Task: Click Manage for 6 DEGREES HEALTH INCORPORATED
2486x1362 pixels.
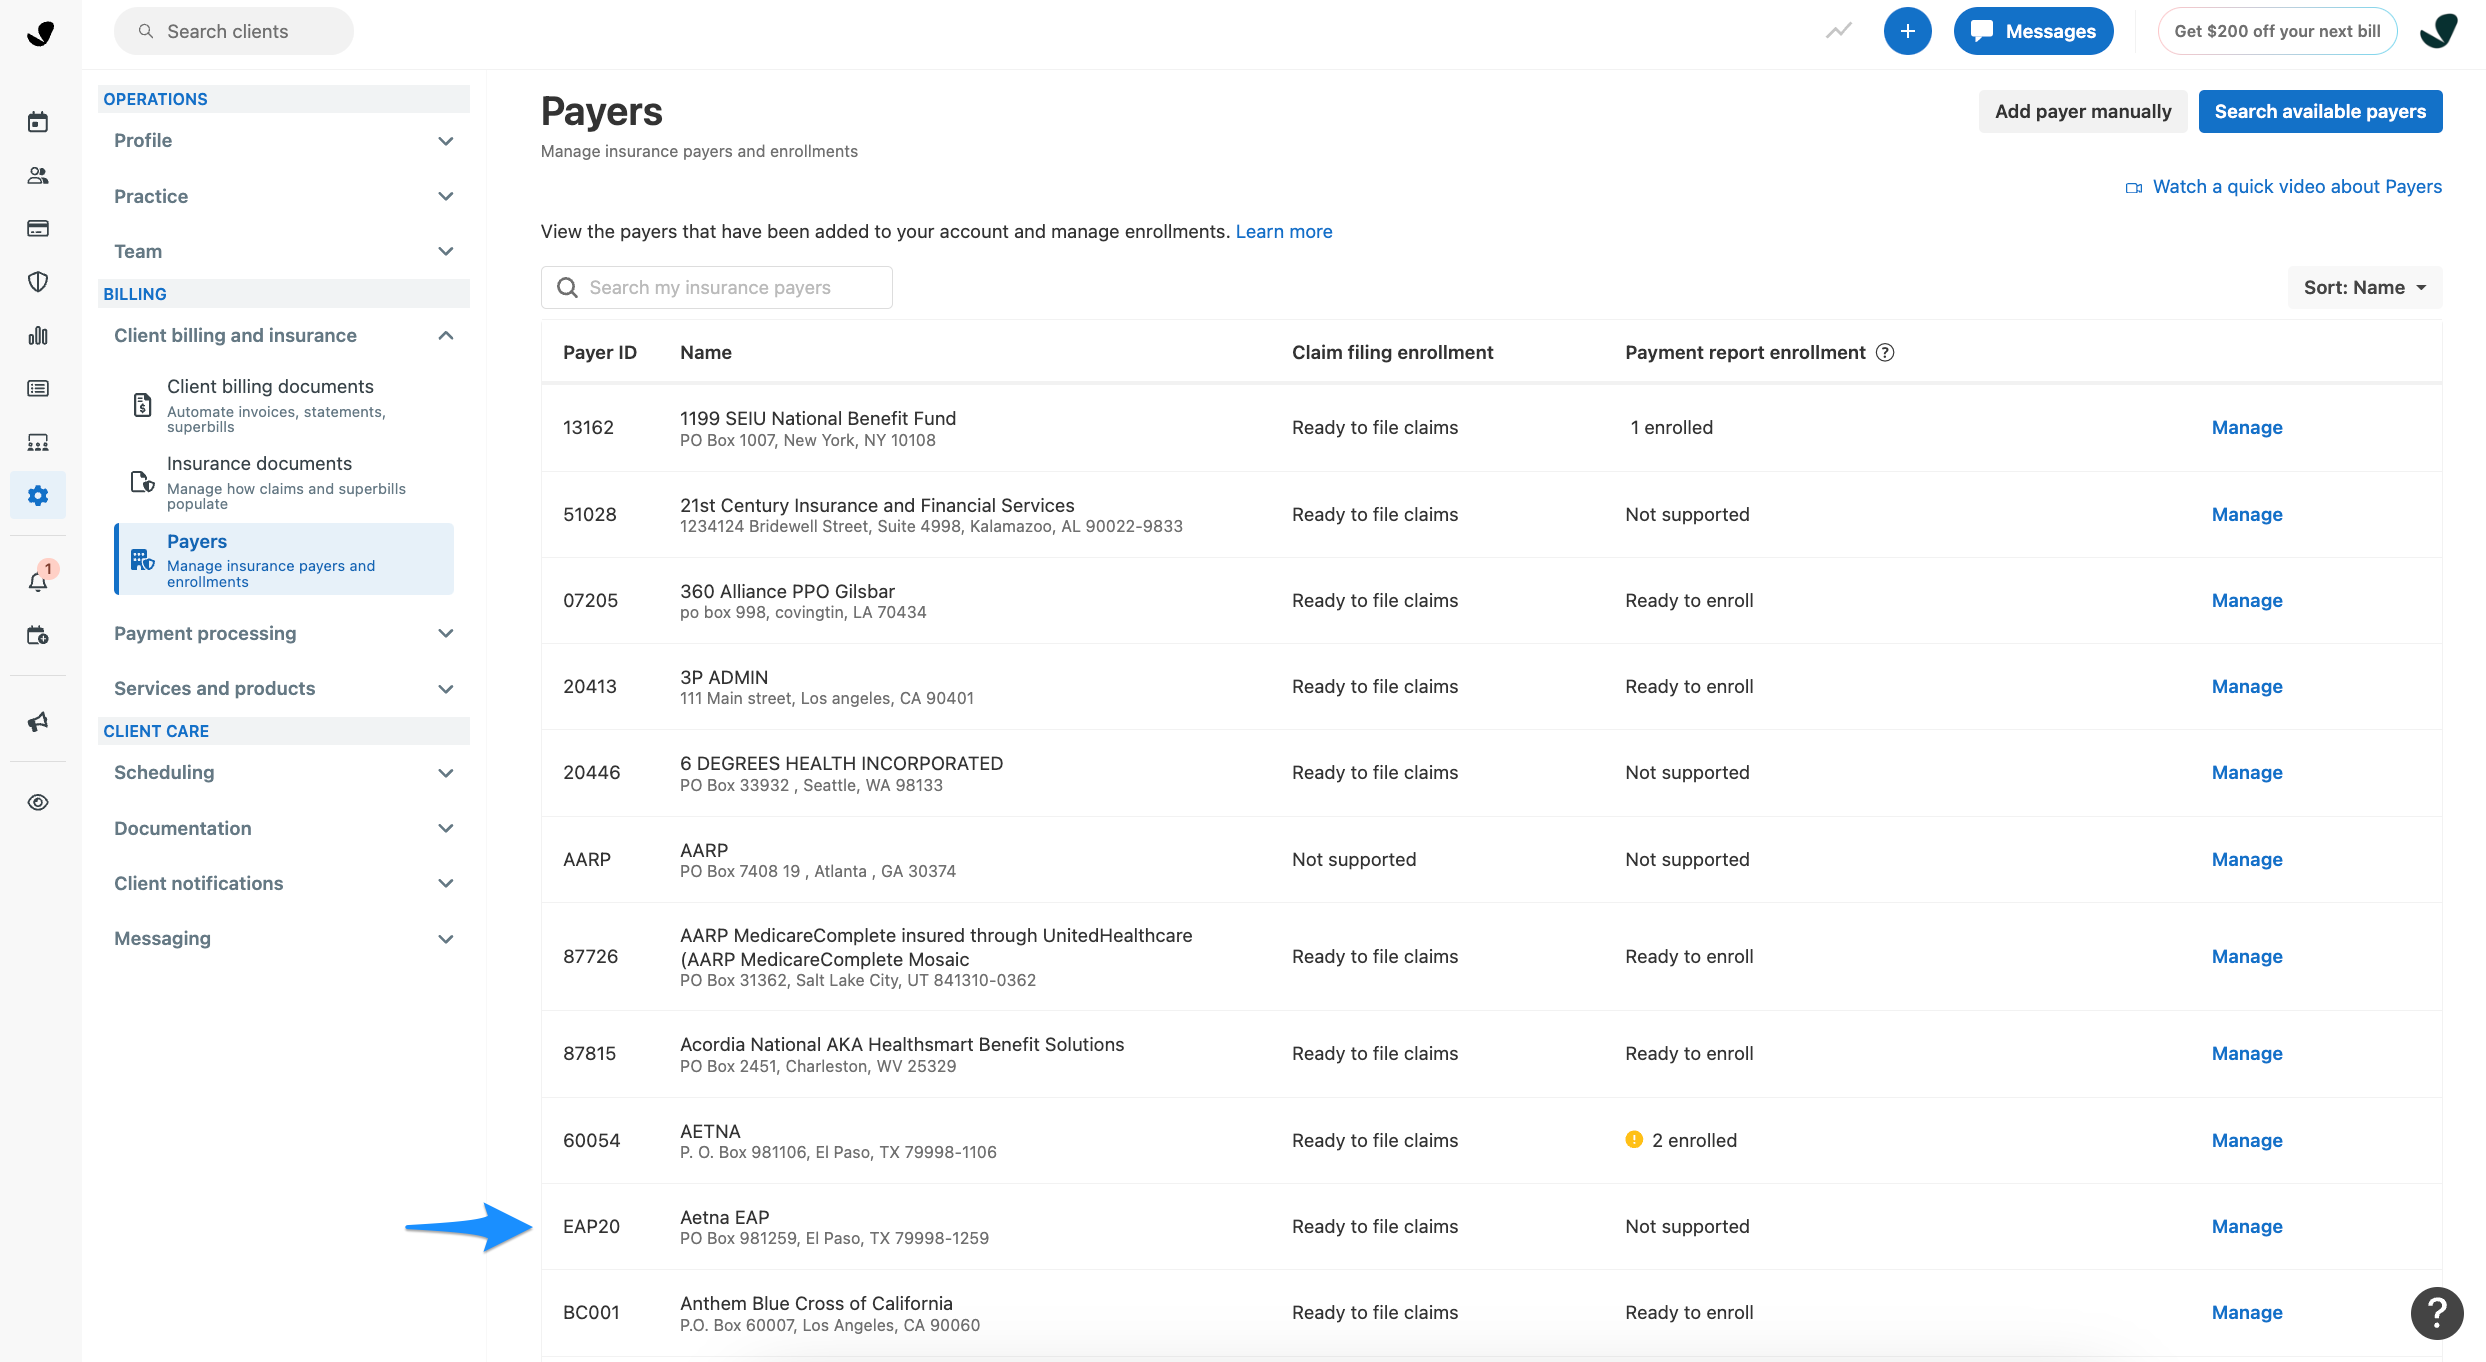Action: [x=2247, y=773]
